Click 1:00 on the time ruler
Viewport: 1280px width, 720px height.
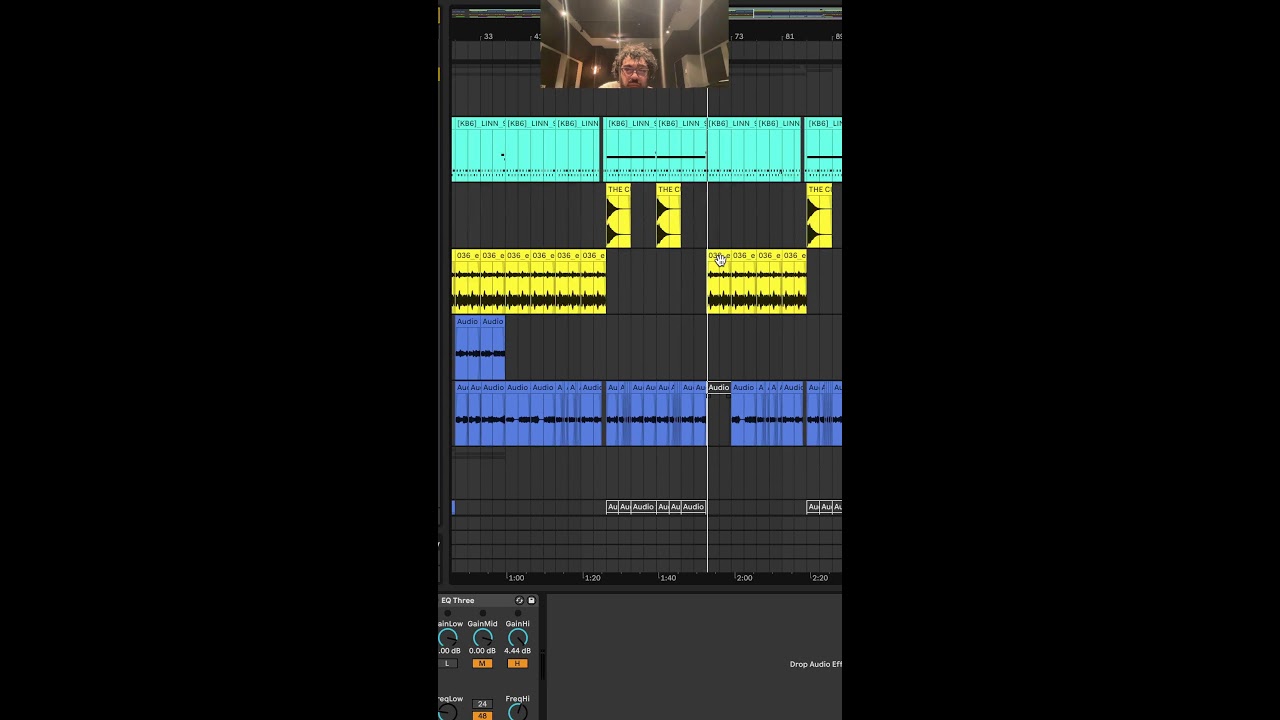pyautogui.click(x=516, y=578)
